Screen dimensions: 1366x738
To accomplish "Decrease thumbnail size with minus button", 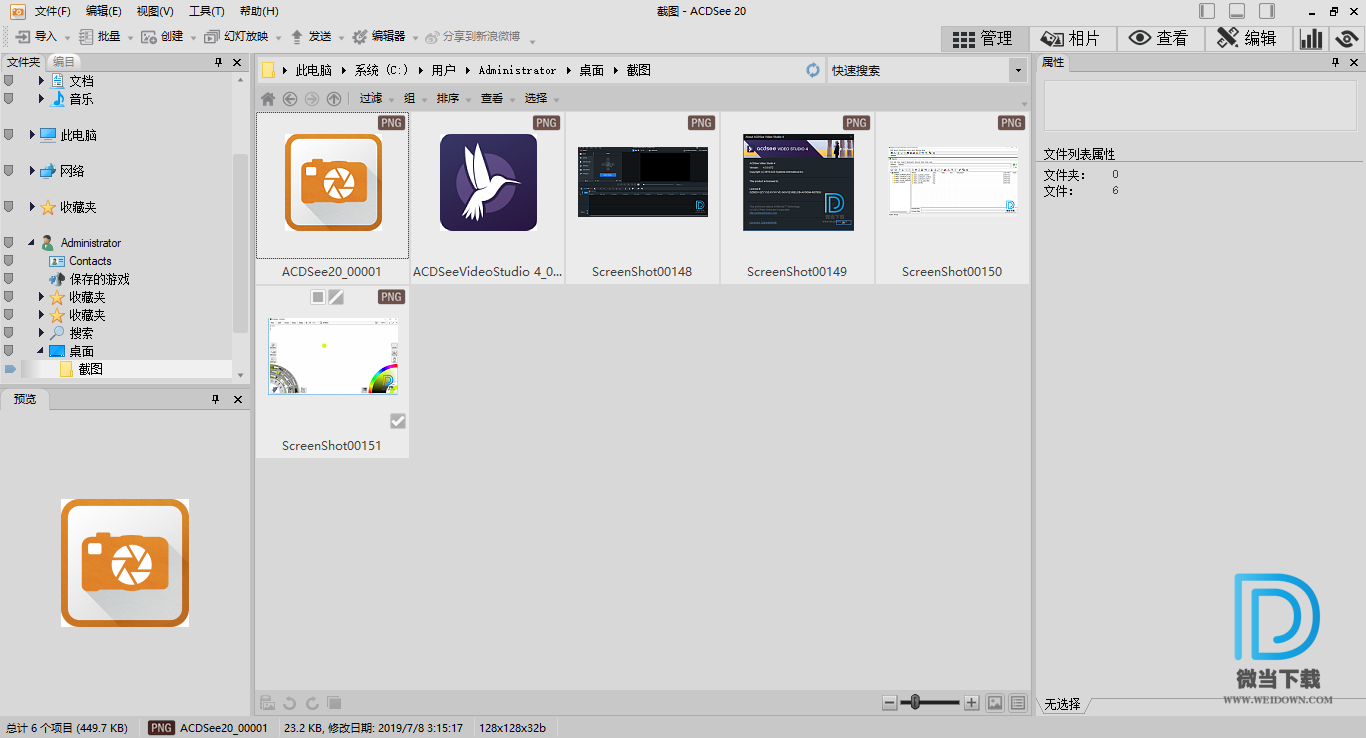I will [x=889, y=703].
